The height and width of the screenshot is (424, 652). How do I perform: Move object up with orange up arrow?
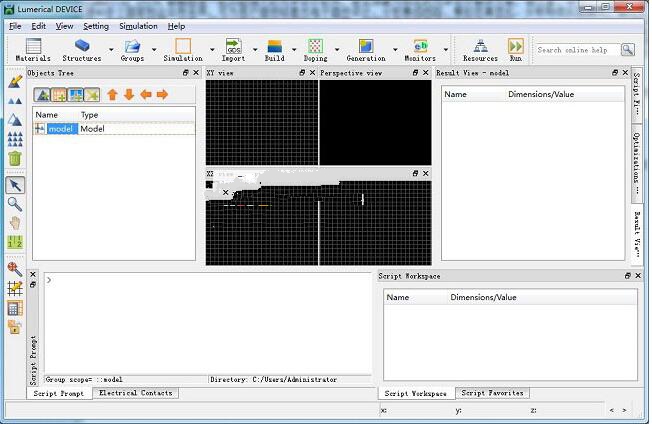coord(112,95)
